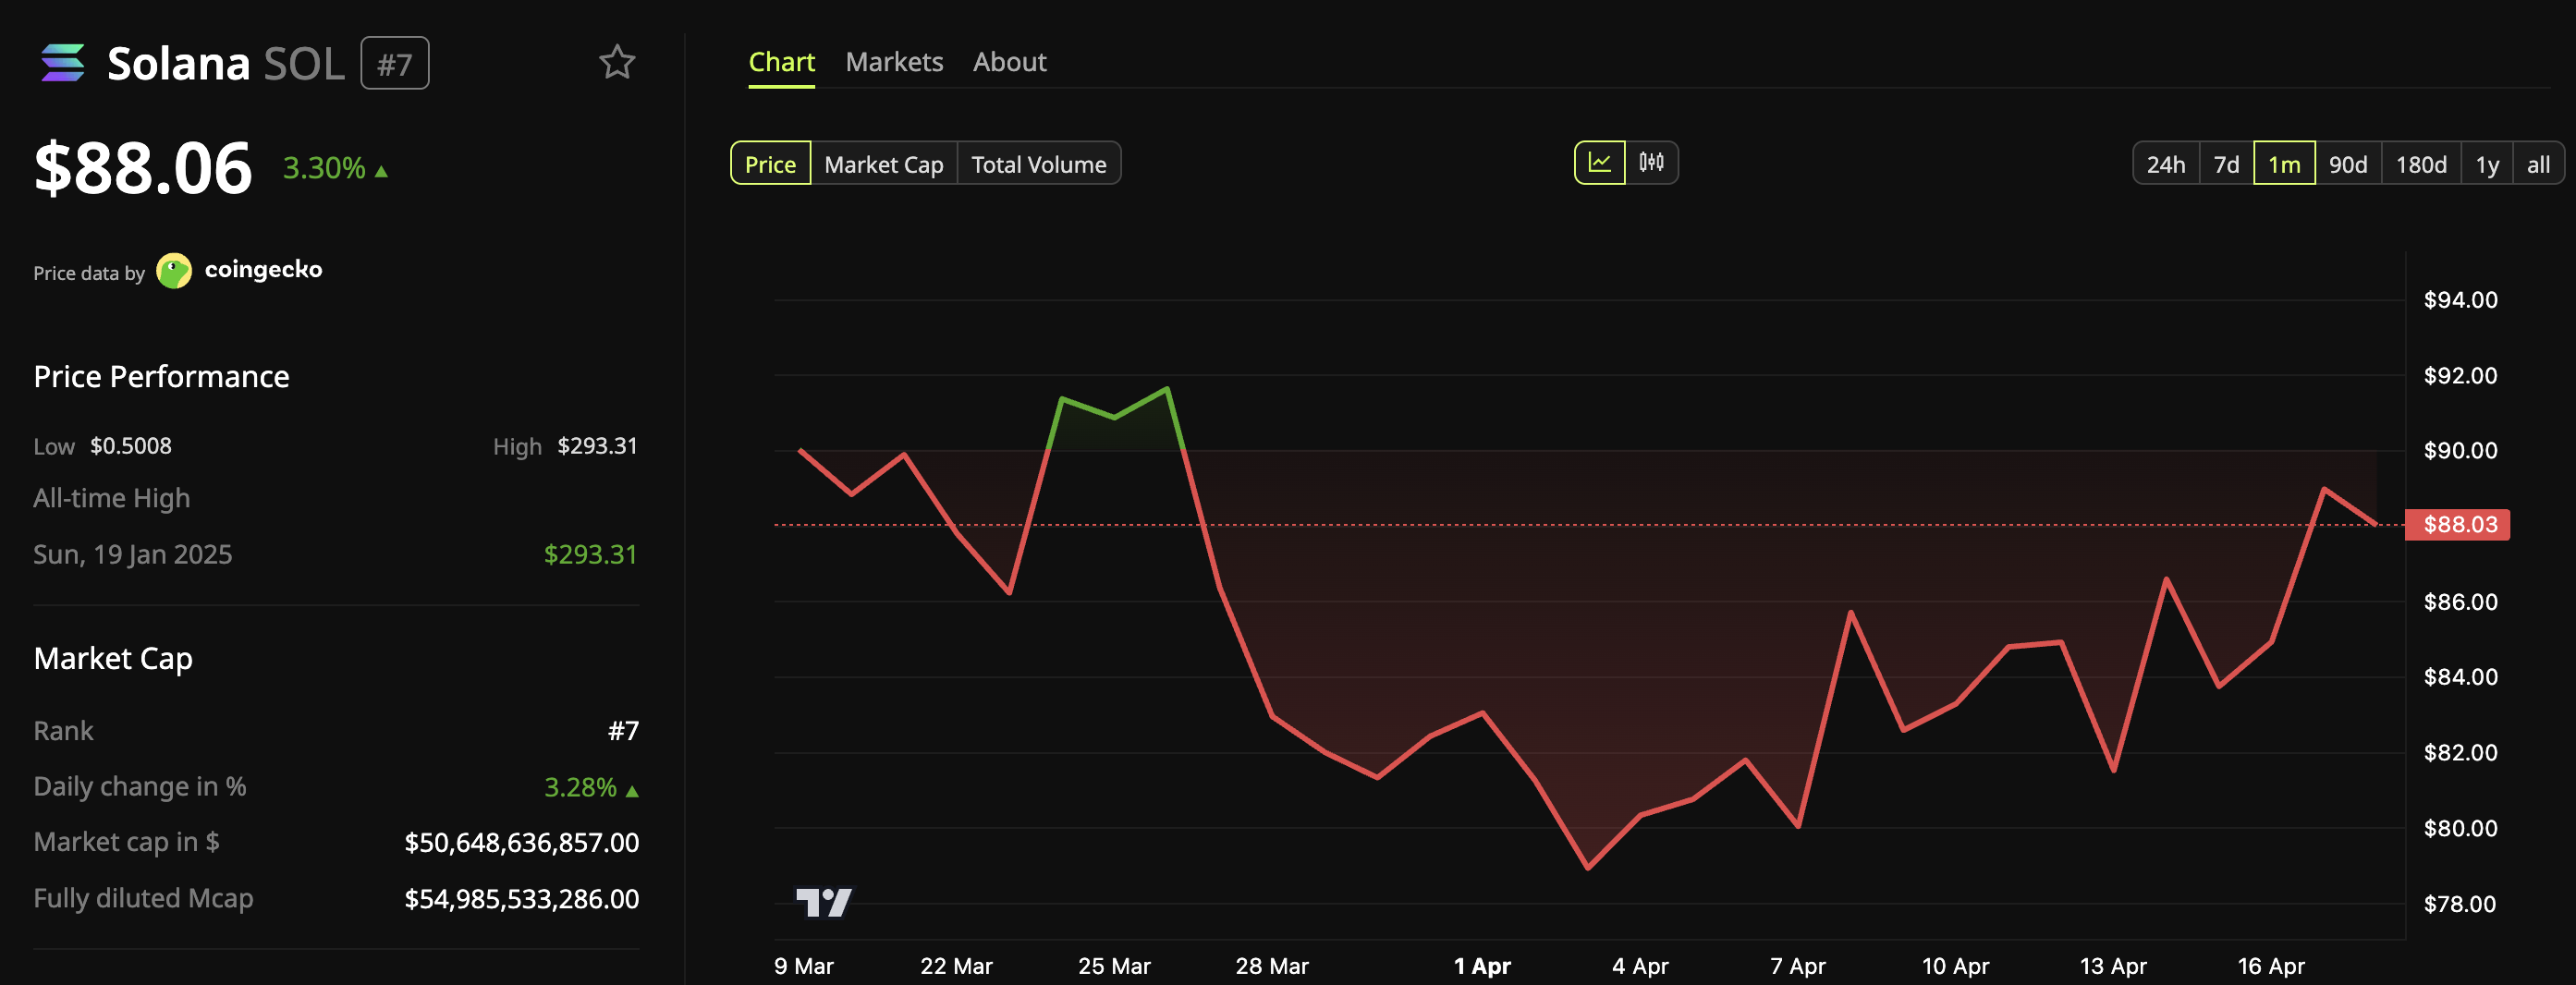Click the Solana coin name heading
Image resolution: width=2576 pixels, height=985 pixels.
(x=179, y=63)
